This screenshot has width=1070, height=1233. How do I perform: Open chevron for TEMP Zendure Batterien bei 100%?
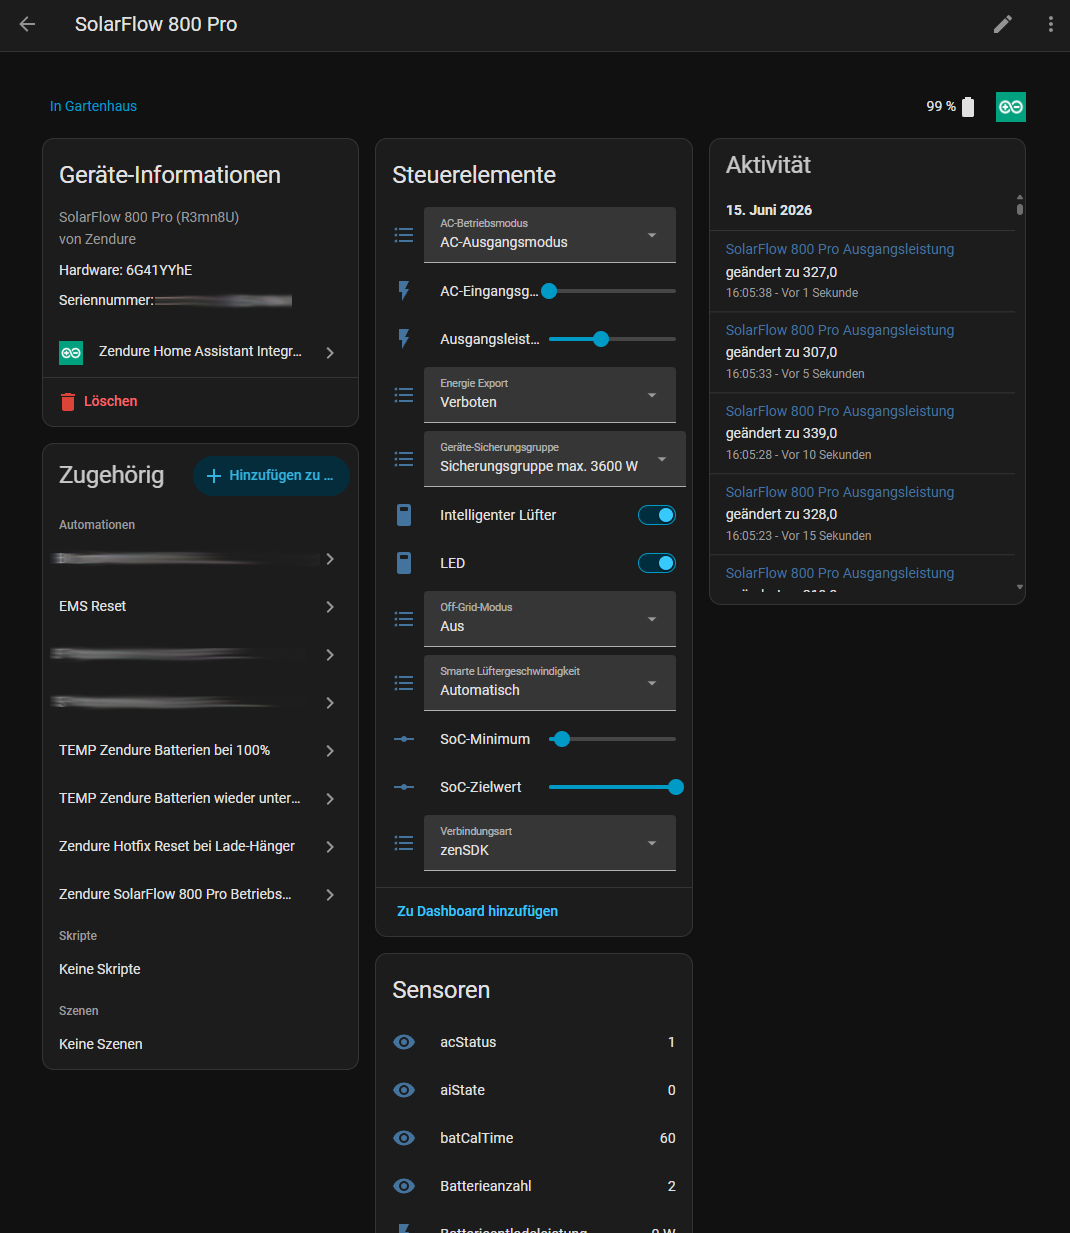coord(330,751)
